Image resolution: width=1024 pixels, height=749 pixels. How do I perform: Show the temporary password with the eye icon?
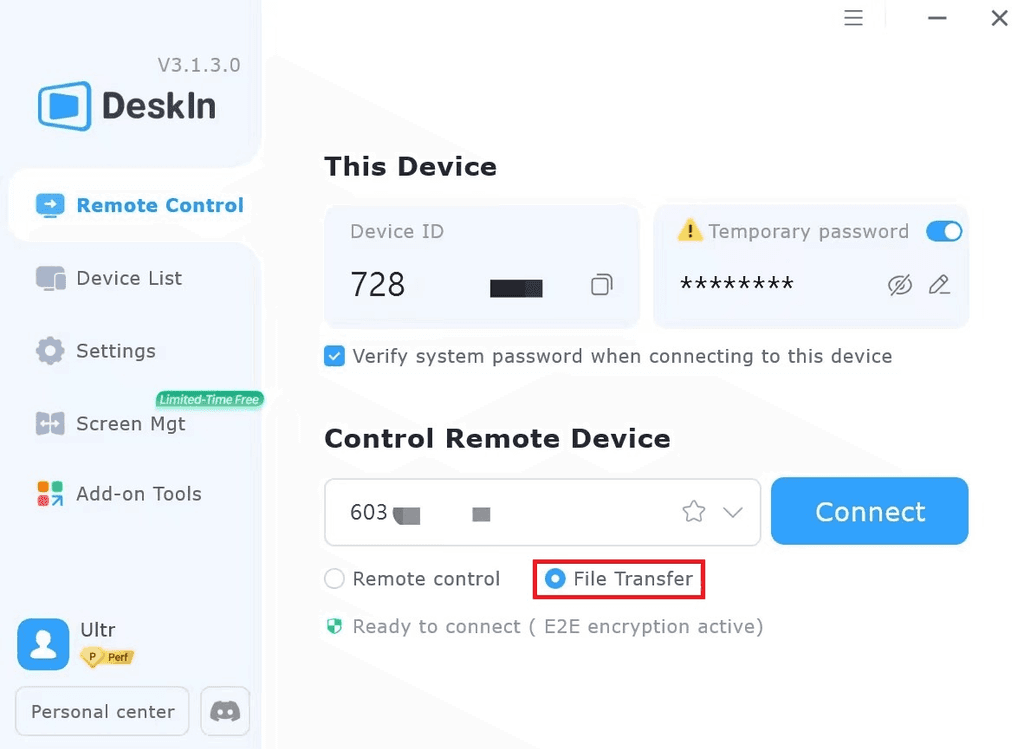click(899, 284)
